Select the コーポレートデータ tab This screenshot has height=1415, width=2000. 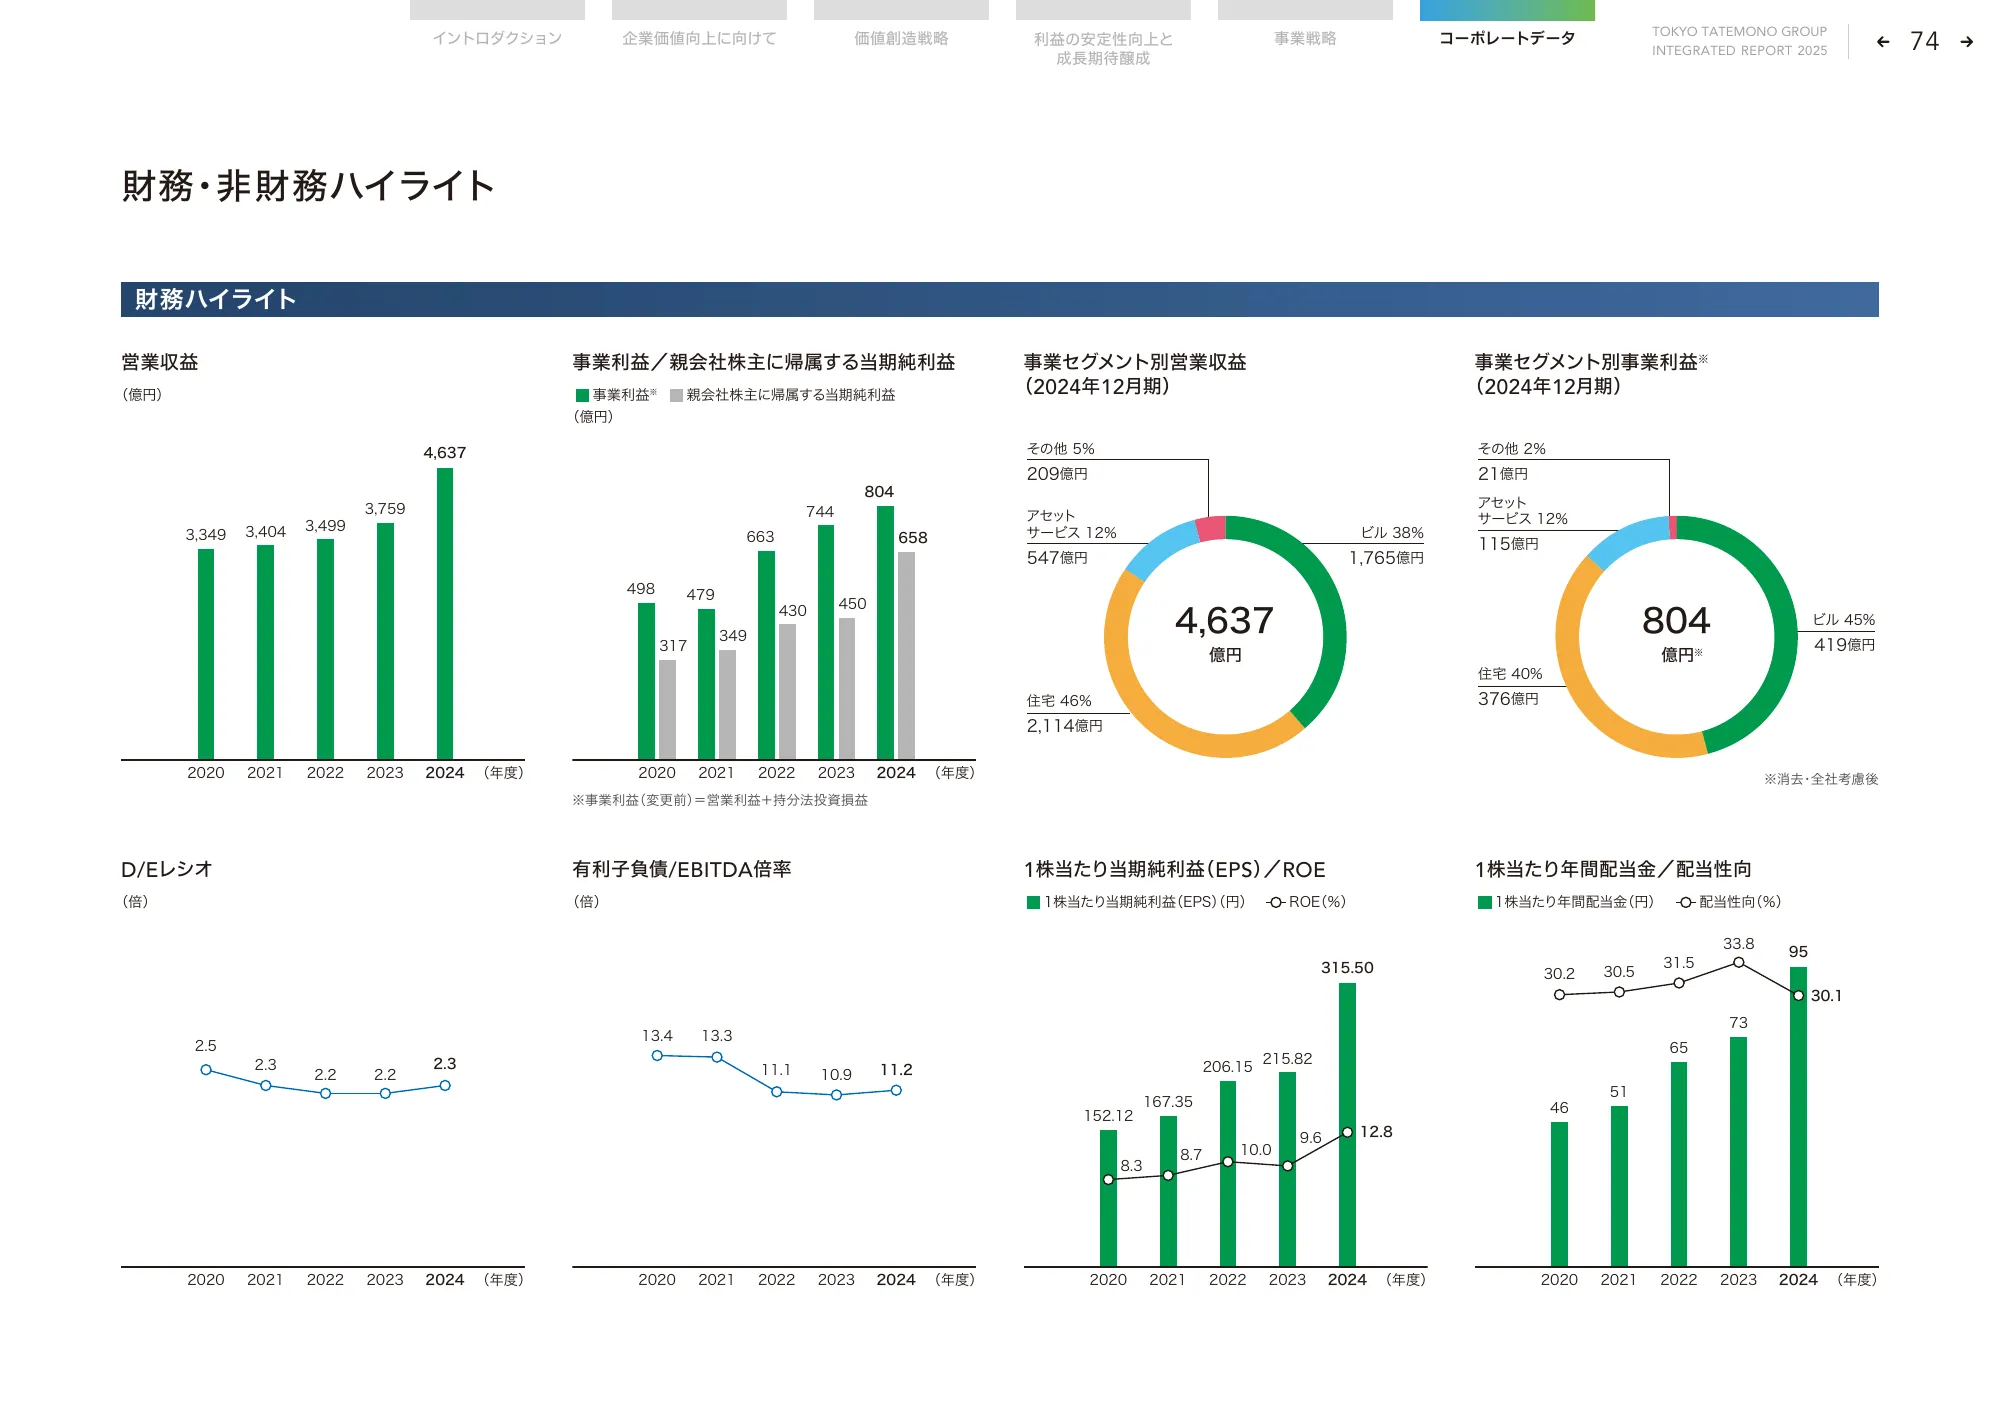pyautogui.click(x=1507, y=38)
